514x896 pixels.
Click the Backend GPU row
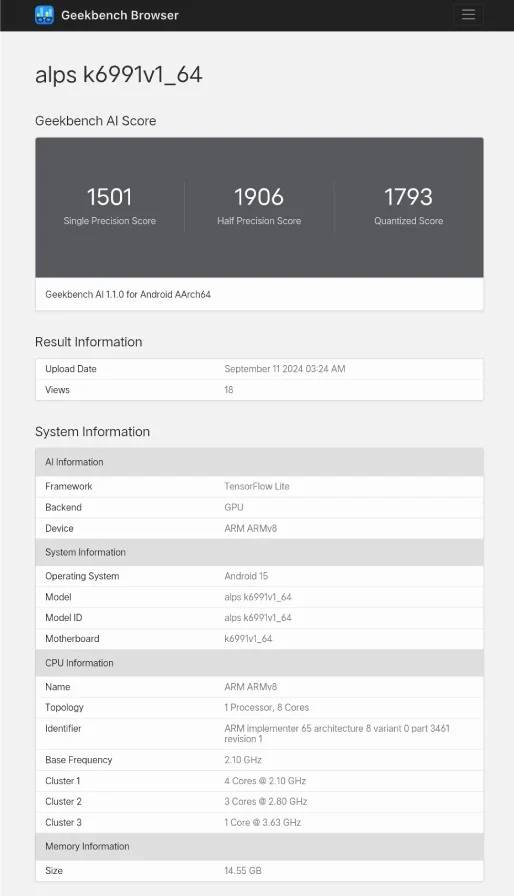coord(259,507)
